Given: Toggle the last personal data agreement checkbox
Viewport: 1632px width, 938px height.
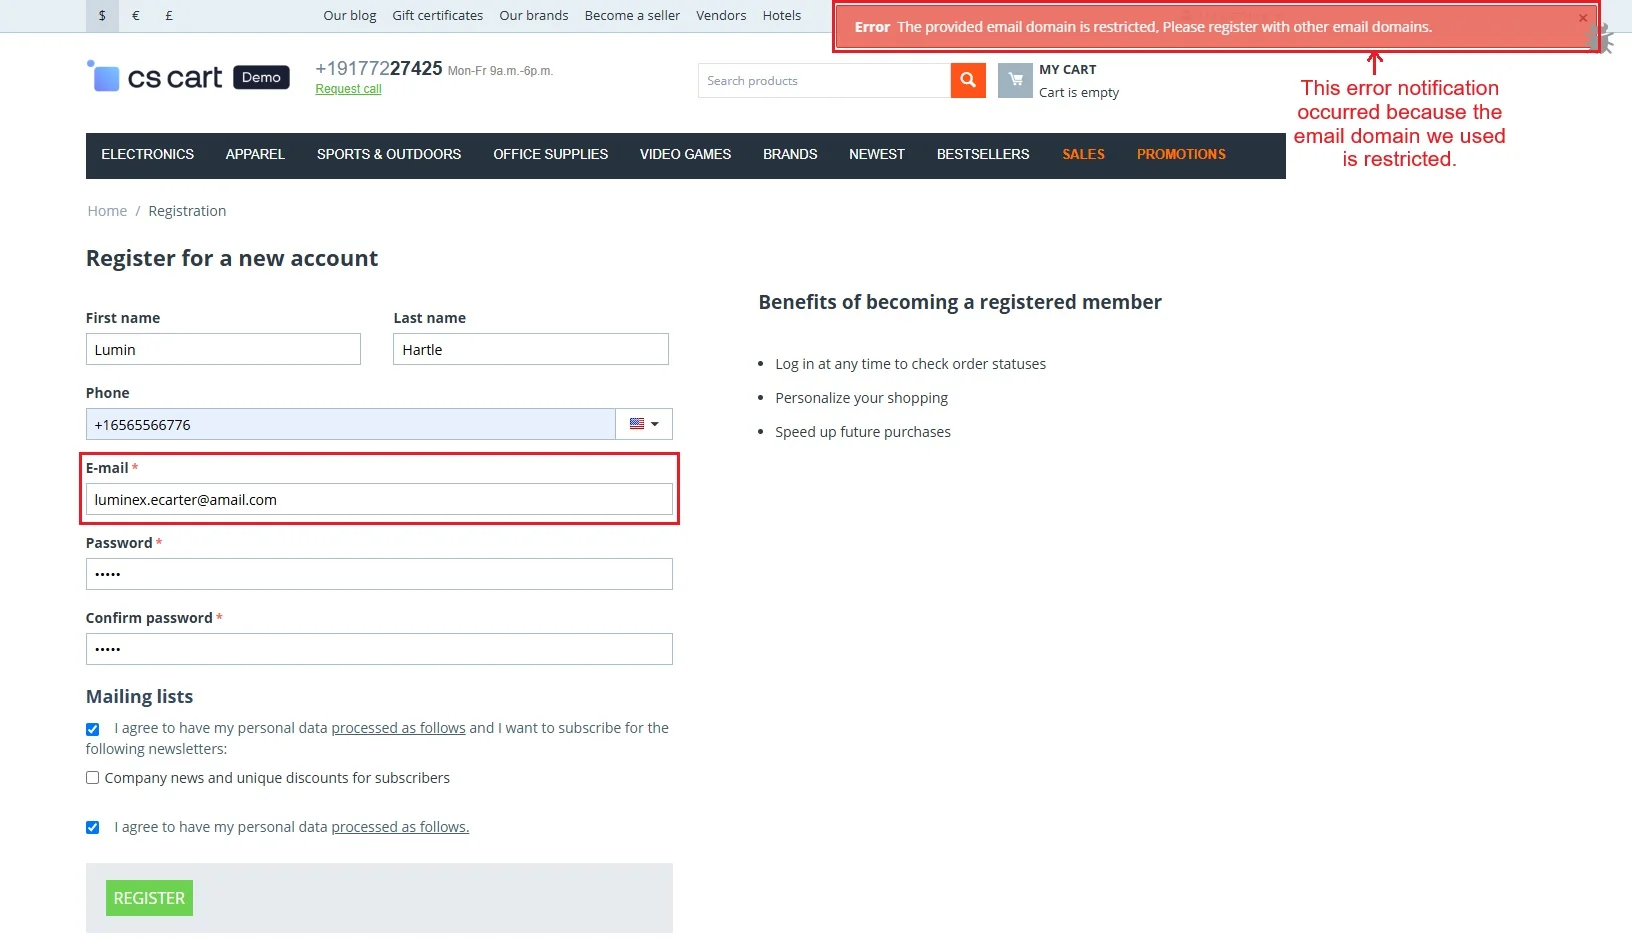Looking at the screenshot, I should click(93, 827).
